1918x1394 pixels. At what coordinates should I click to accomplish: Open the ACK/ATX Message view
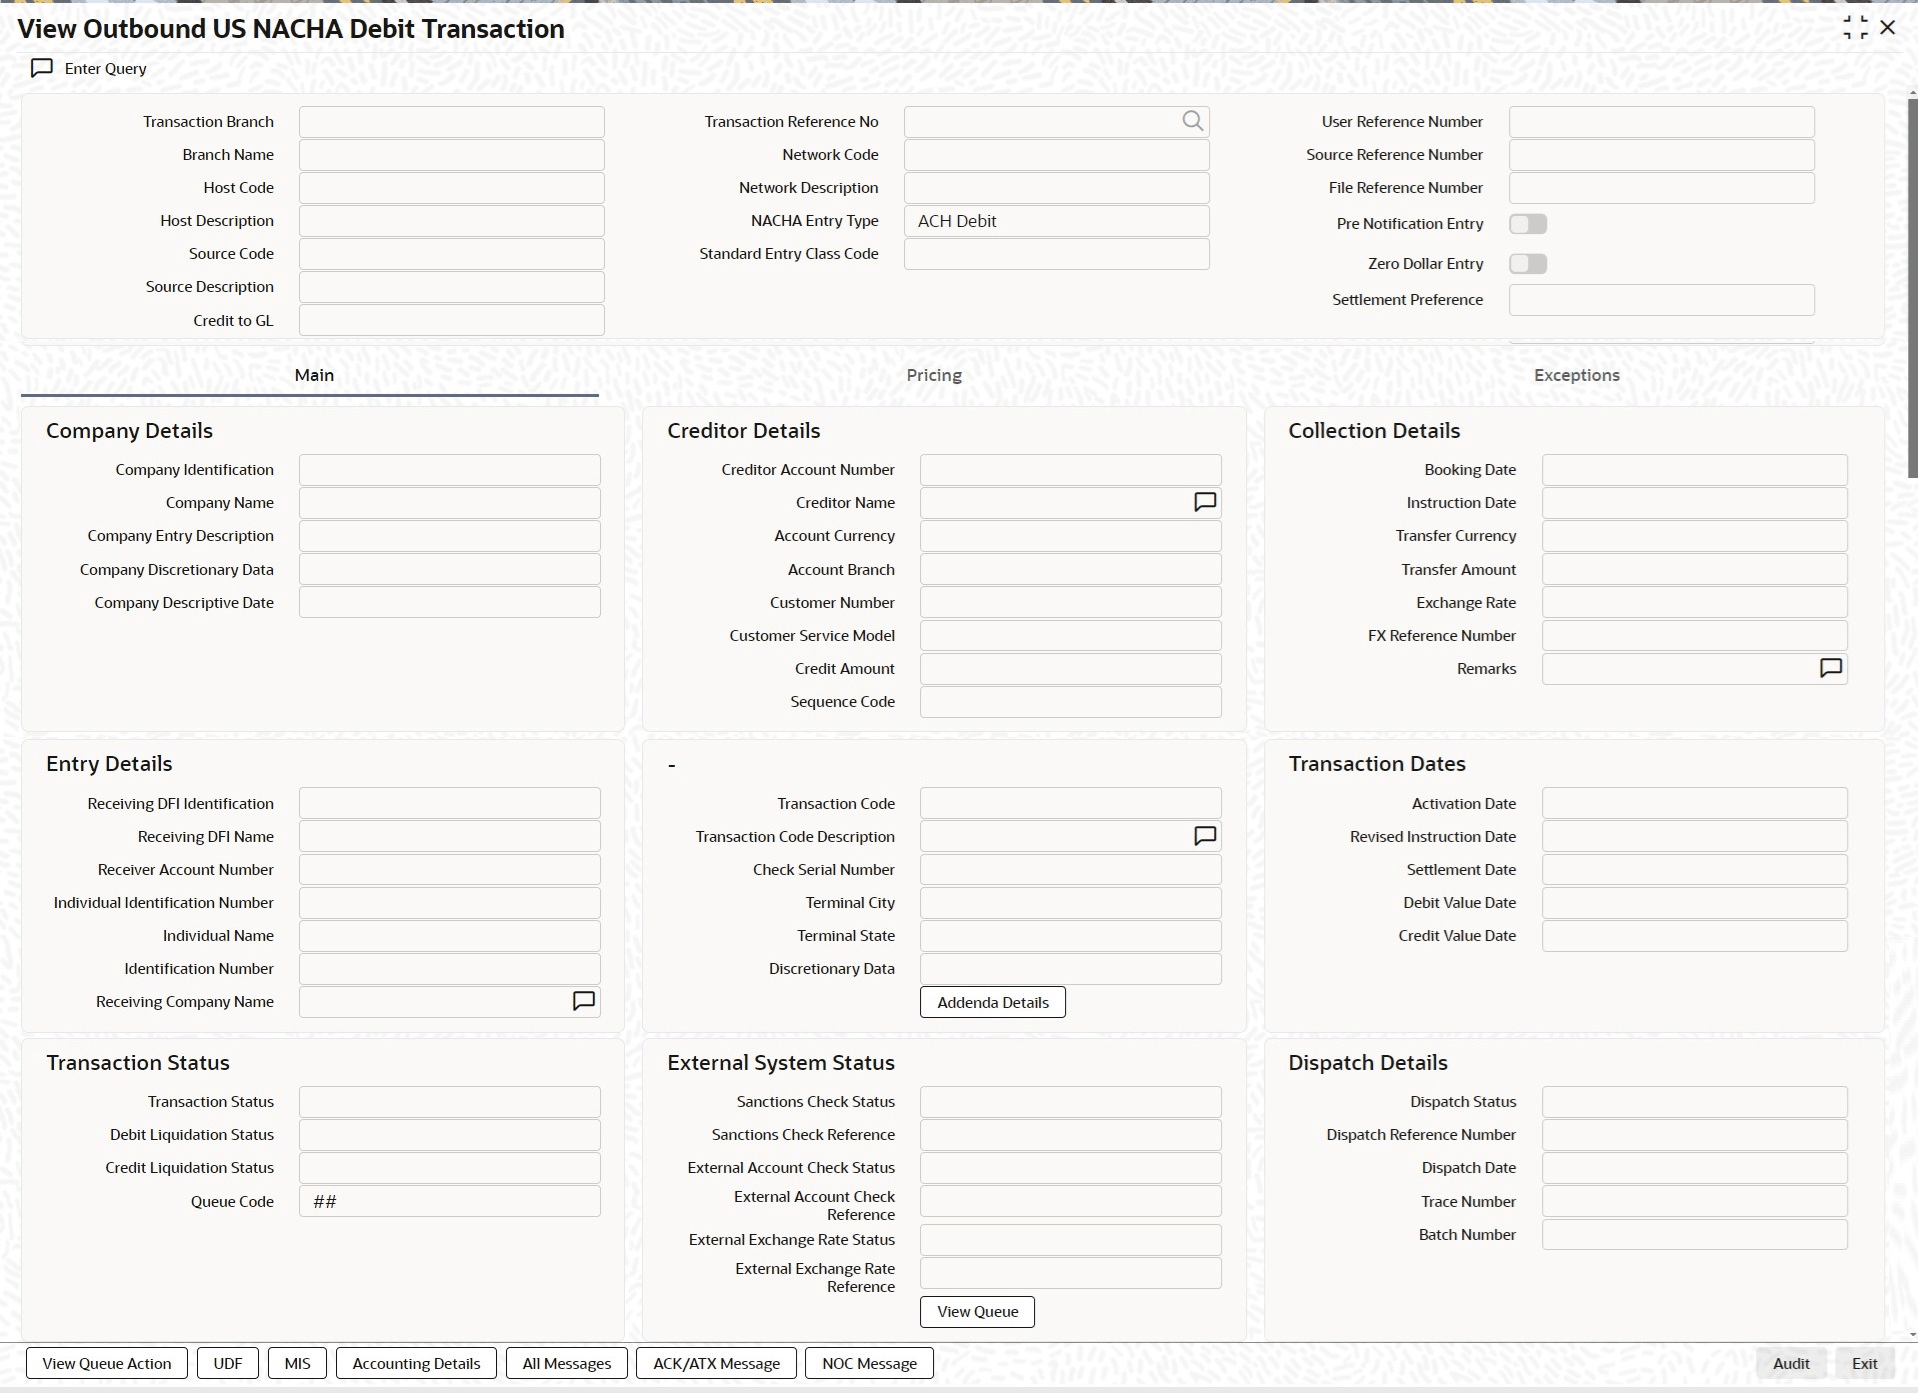(x=716, y=1363)
